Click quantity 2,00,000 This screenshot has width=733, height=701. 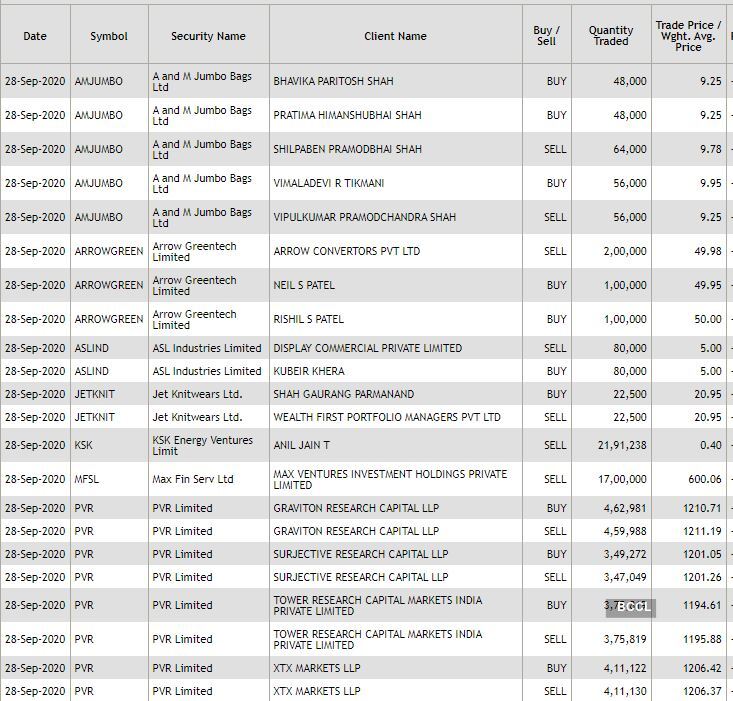[625, 251]
